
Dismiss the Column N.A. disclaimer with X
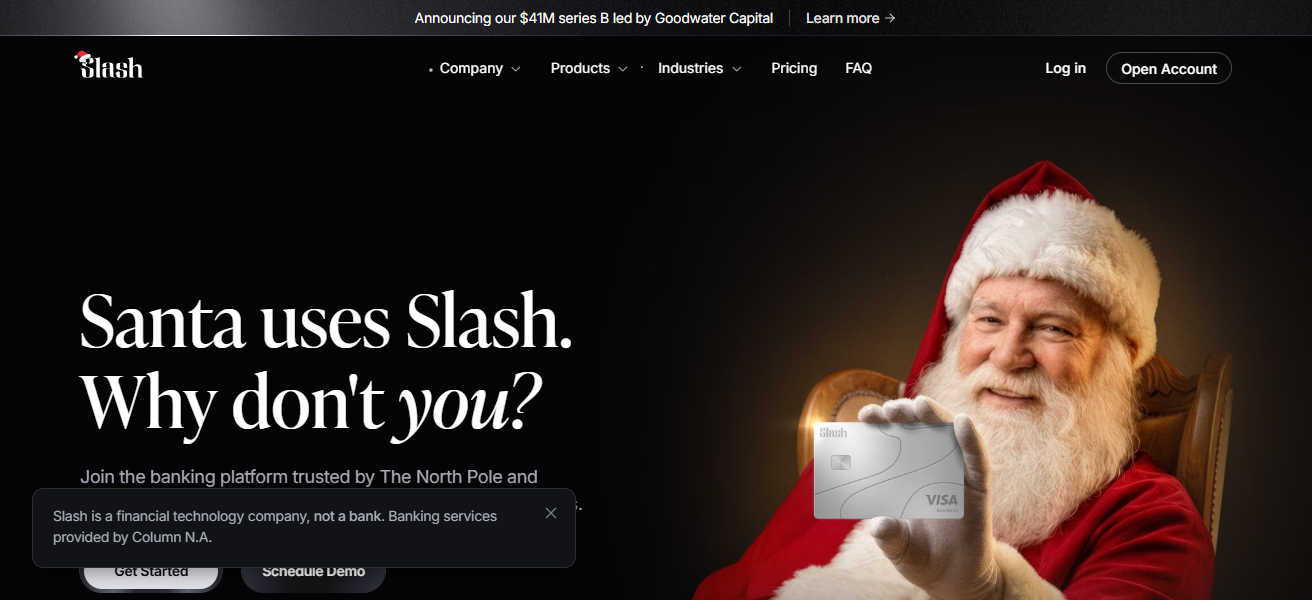point(551,513)
